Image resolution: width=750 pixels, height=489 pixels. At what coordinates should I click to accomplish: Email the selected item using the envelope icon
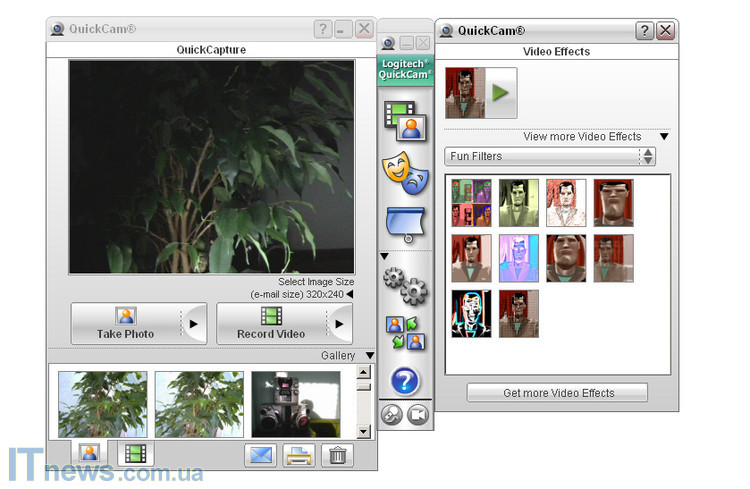click(x=260, y=455)
